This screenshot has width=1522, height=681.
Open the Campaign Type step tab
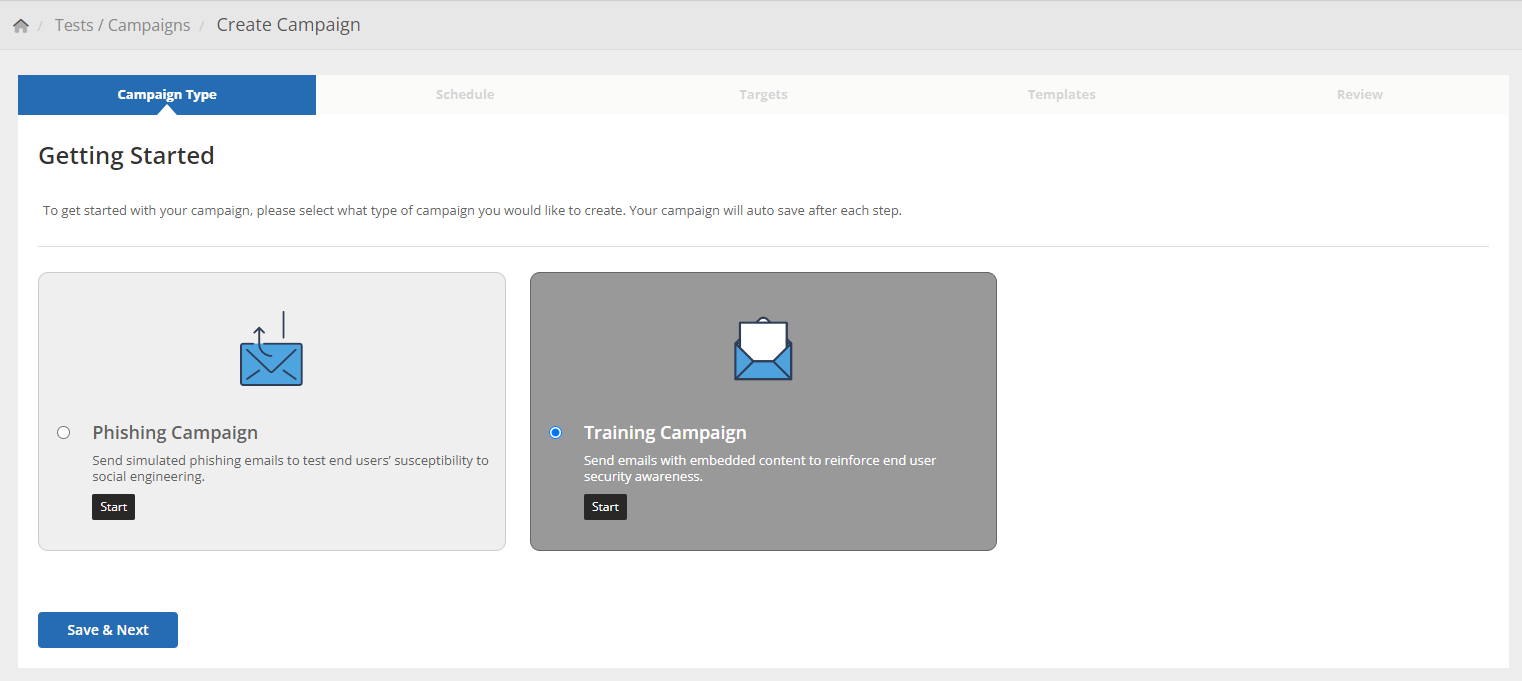pos(167,95)
